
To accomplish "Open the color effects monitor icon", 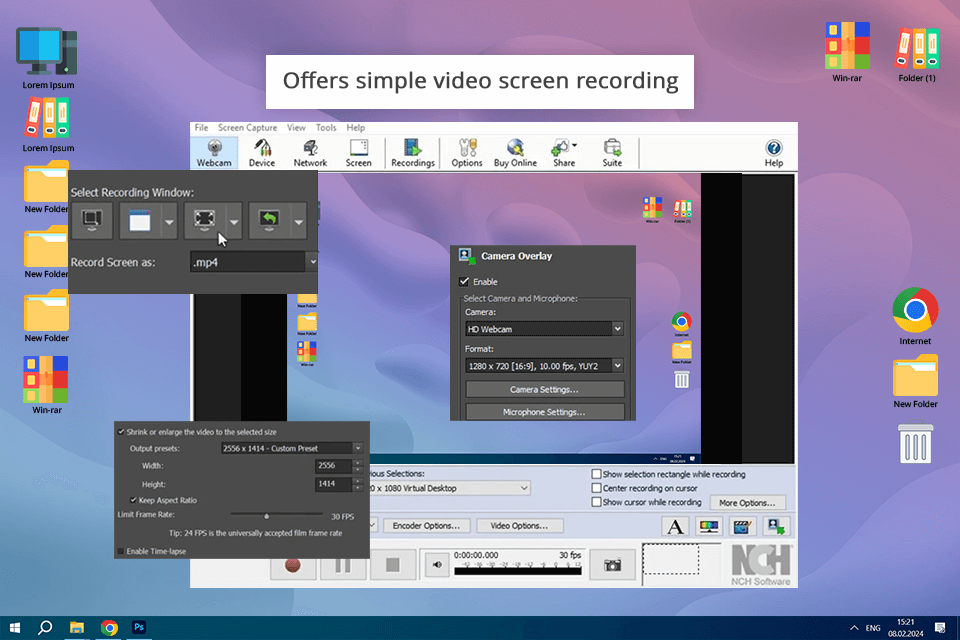I will point(709,527).
